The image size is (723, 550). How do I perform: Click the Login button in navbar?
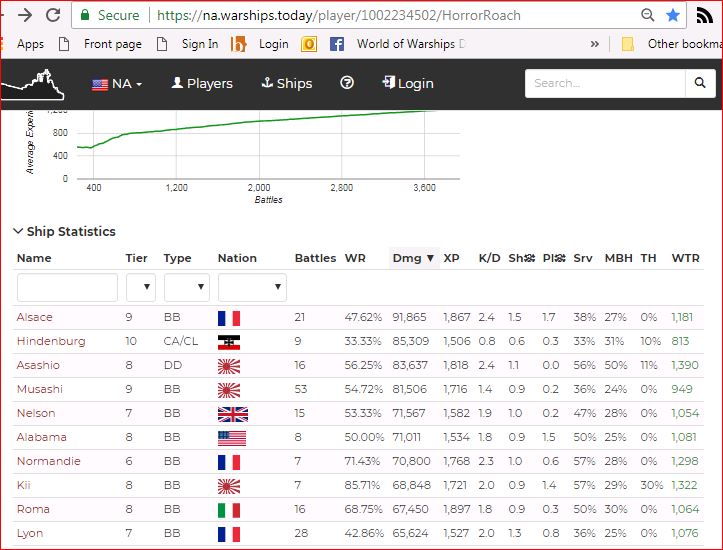point(407,83)
